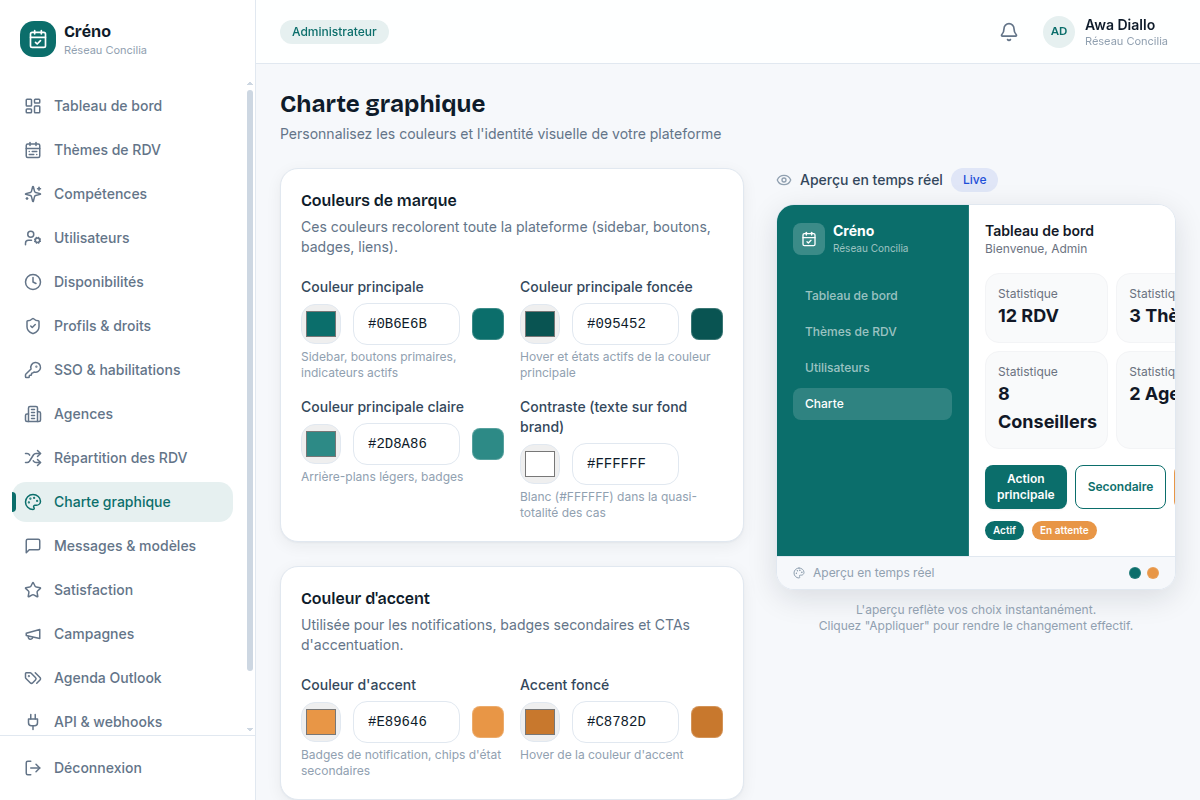Screen dimensions: 1200x800
Task: Open Tableau de bord in the sidebar
Action: 122,106
